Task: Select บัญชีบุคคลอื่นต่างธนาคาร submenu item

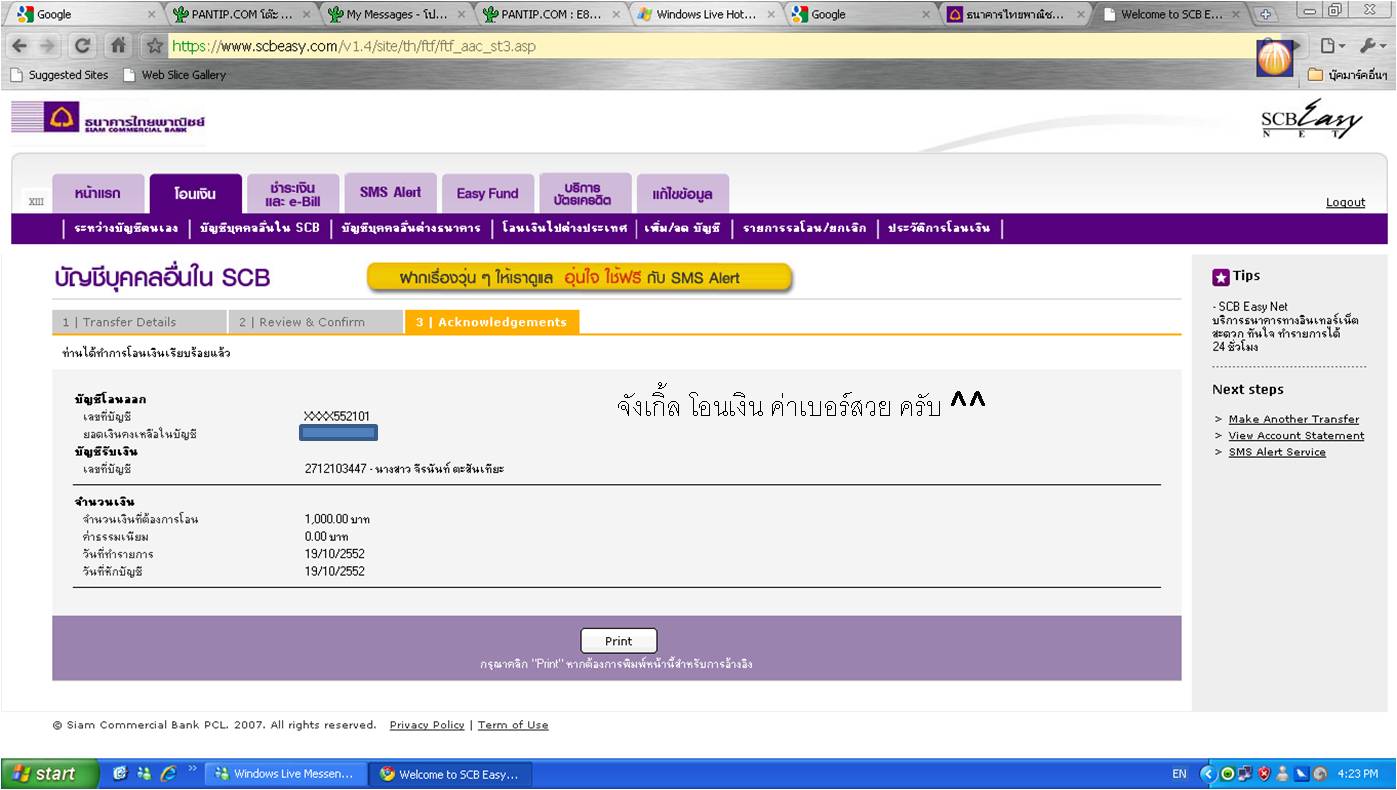Action: coord(411,228)
